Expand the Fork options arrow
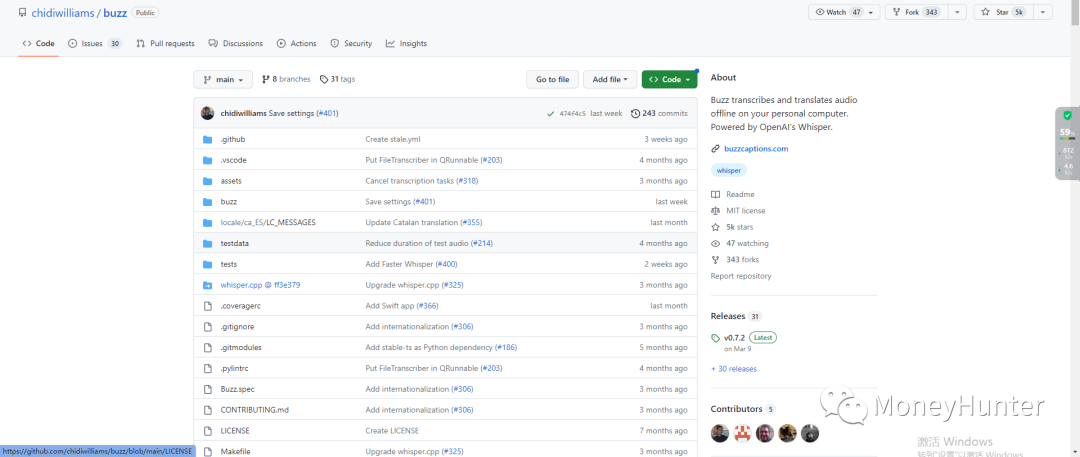 957,12
